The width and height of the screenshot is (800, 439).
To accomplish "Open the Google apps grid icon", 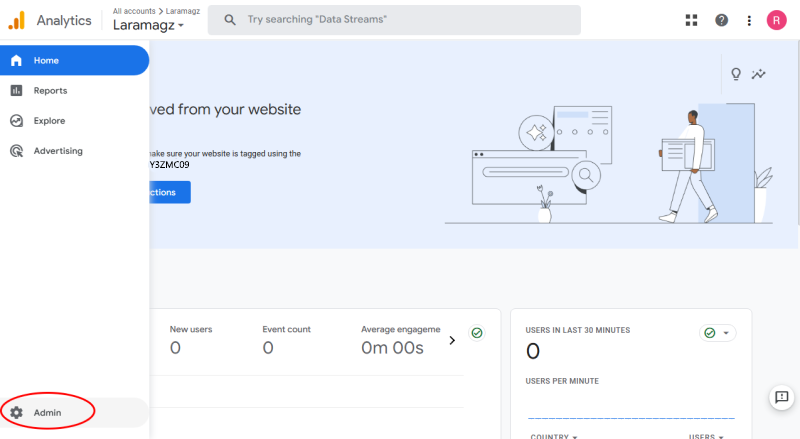I will (x=691, y=20).
